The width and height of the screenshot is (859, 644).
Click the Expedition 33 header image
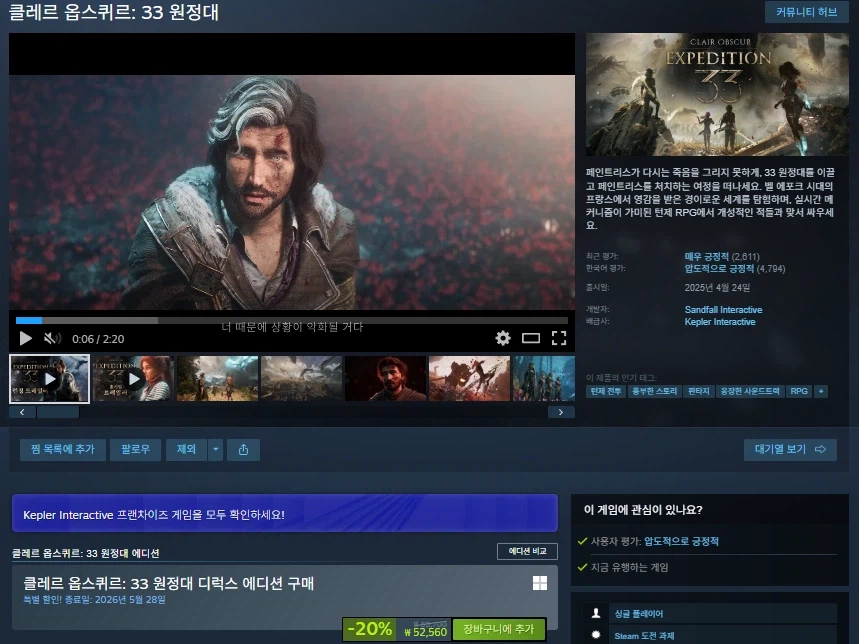tap(717, 94)
